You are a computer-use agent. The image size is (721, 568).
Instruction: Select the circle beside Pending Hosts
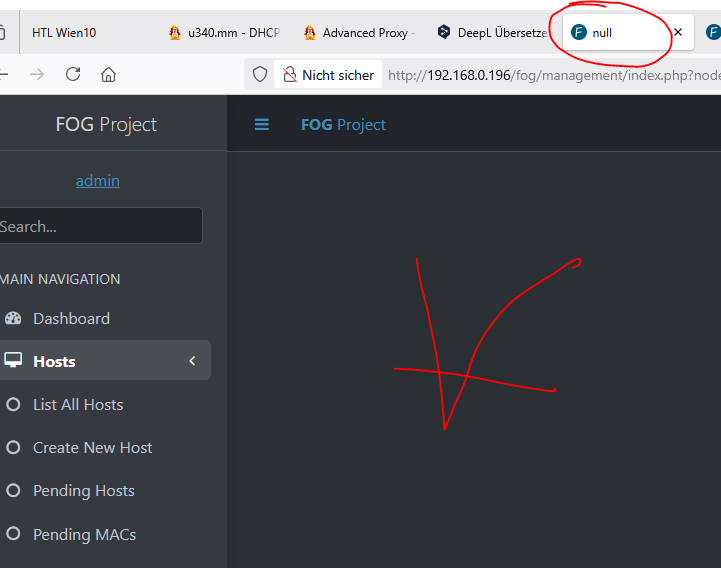pyautogui.click(x=13, y=490)
